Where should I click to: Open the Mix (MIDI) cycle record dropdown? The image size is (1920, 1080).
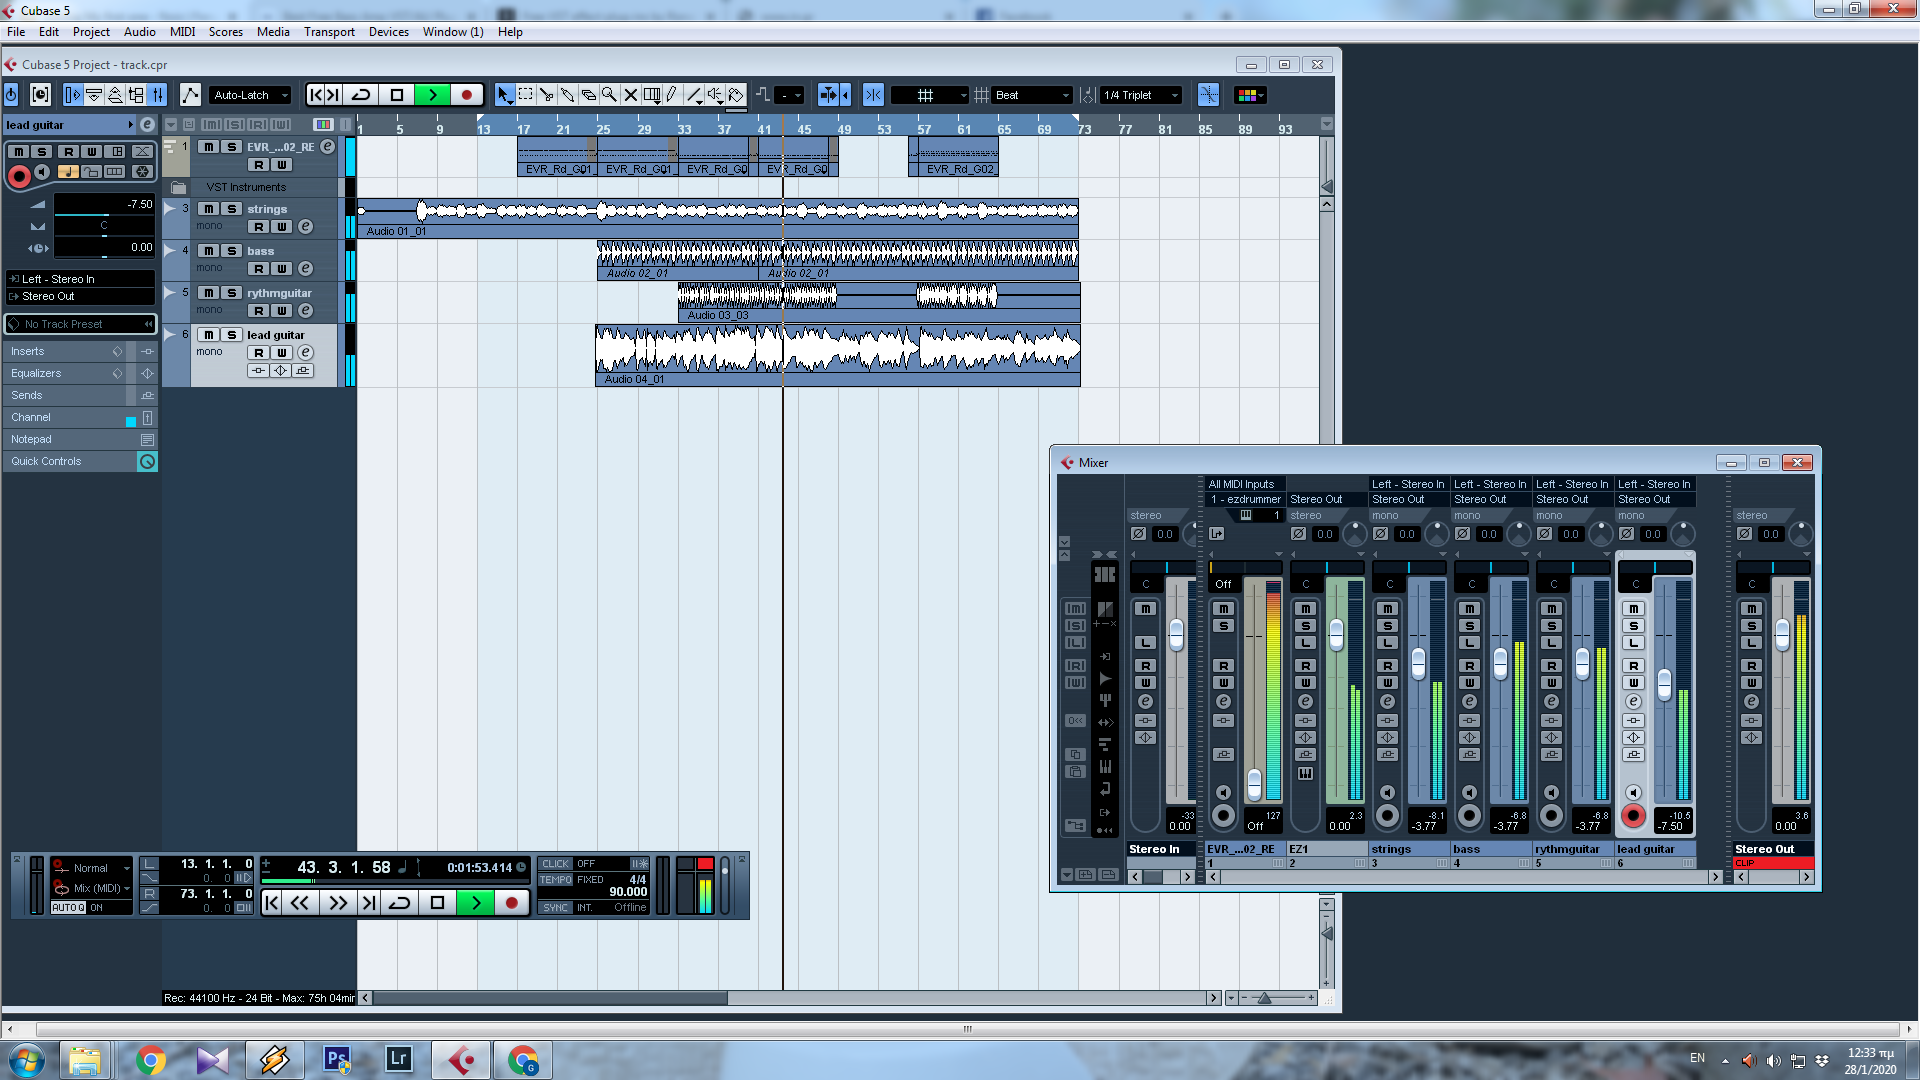92,888
